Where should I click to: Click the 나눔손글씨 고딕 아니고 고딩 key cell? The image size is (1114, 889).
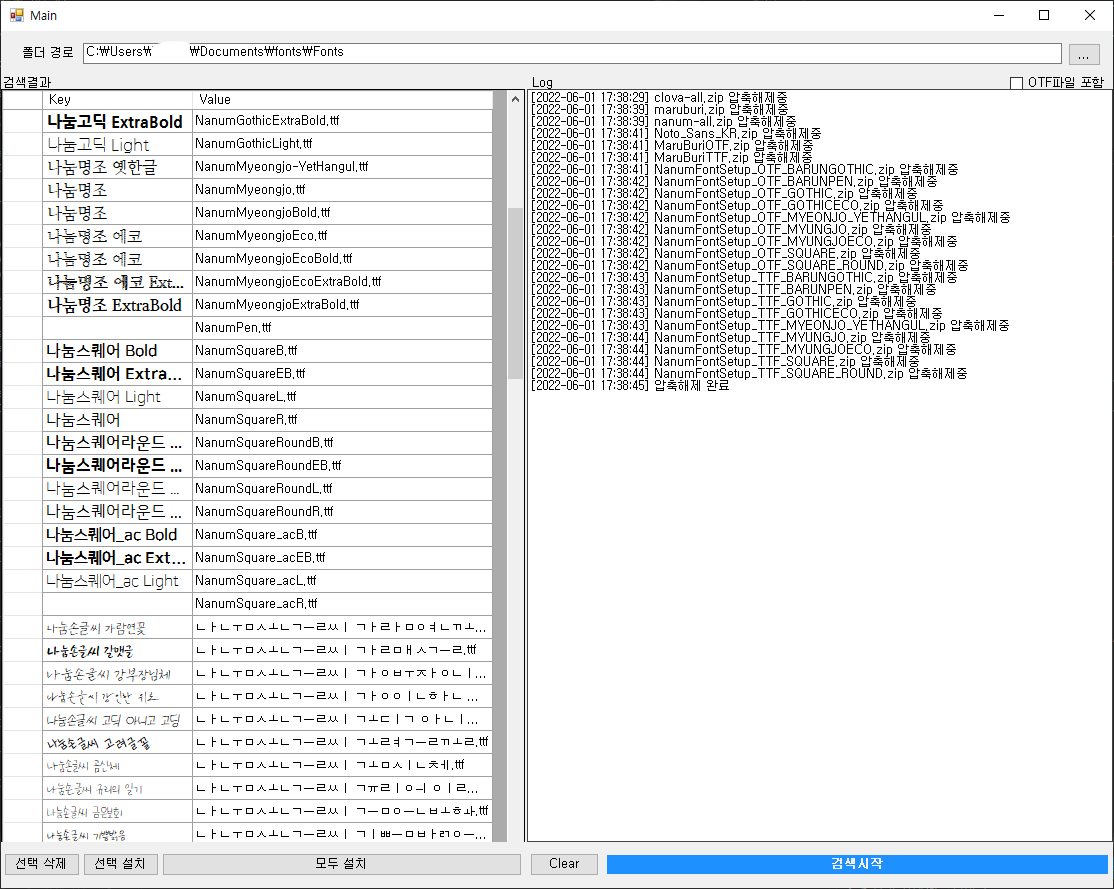[117, 719]
